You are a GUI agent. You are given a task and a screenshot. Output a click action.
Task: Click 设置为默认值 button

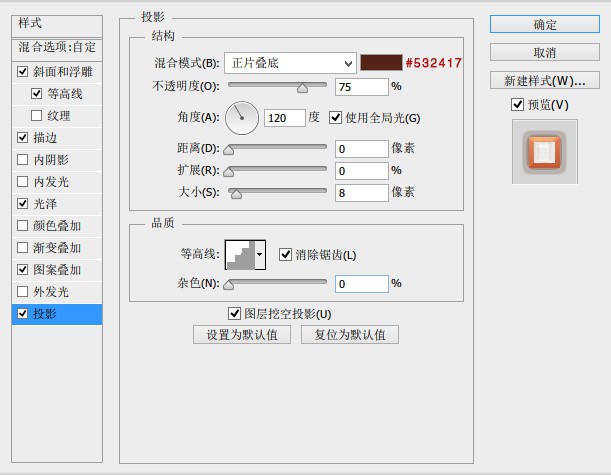(x=242, y=335)
